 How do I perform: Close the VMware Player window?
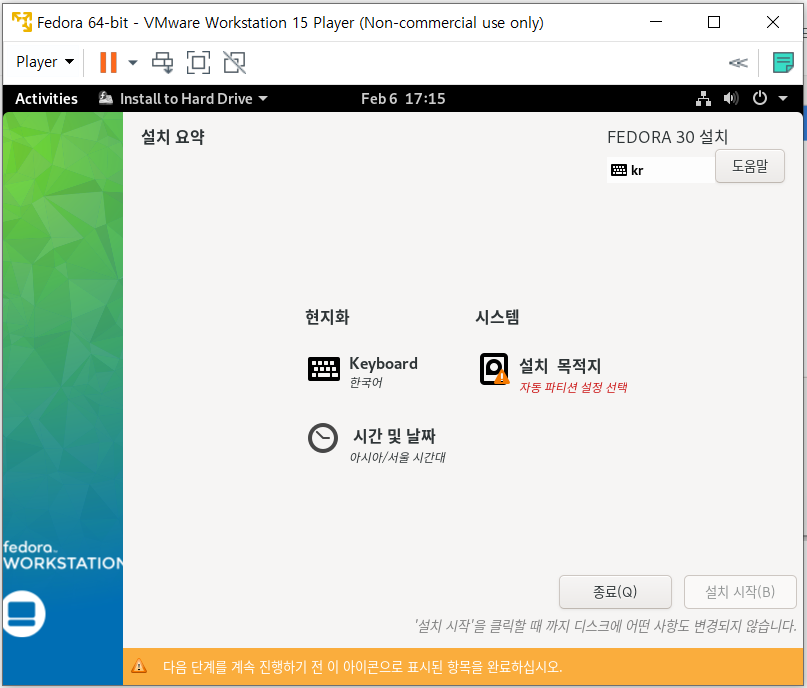tap(773, 22)
